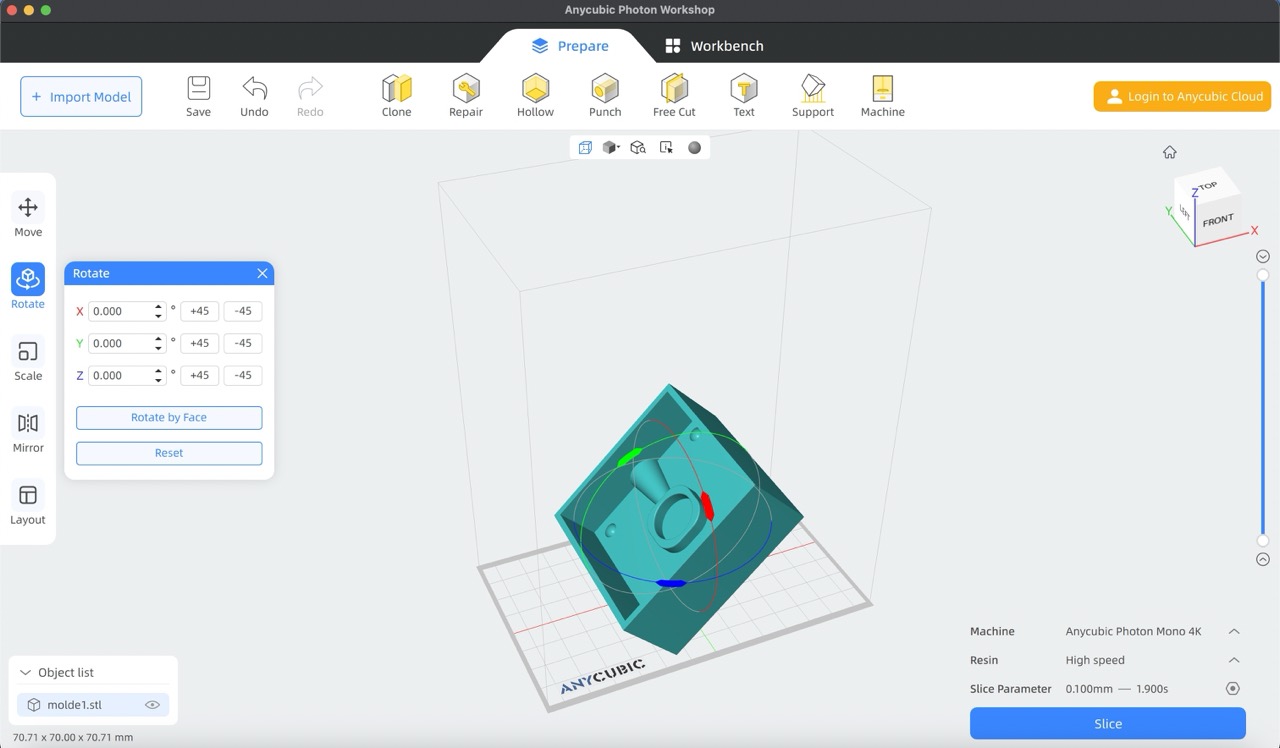
Task: Expand the Resin selection chevron
Action: coord(1234,660)
